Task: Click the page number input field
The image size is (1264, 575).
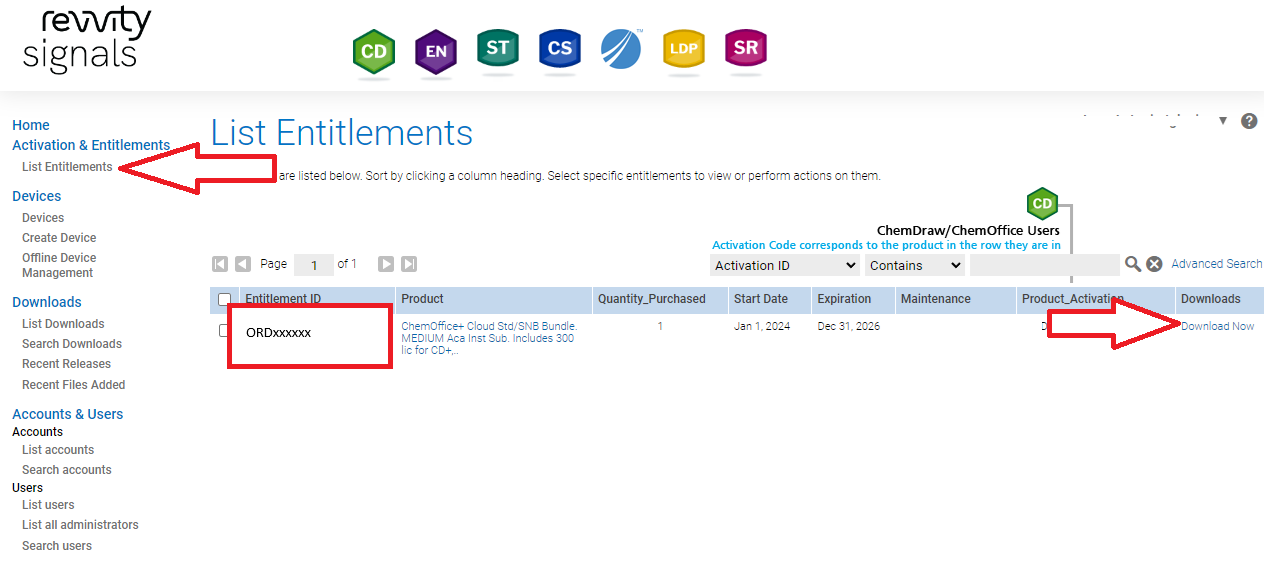Action: tap(314, 265)
